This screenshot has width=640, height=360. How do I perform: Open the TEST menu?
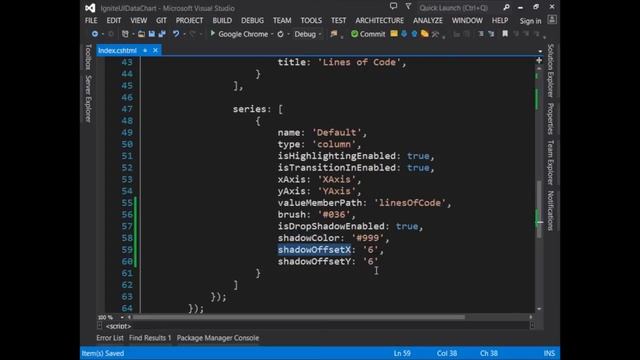(x=338, y=20)
